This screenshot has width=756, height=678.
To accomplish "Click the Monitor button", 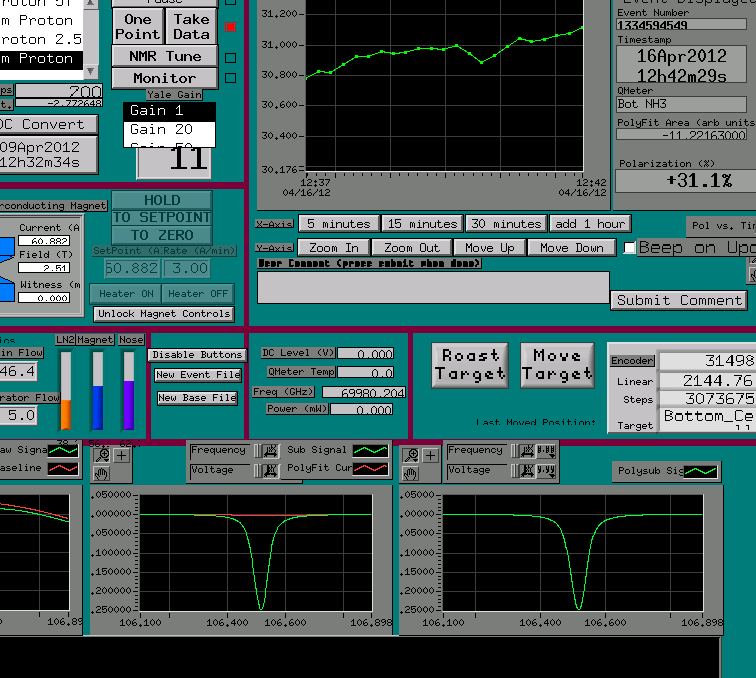I will (165, 78).
